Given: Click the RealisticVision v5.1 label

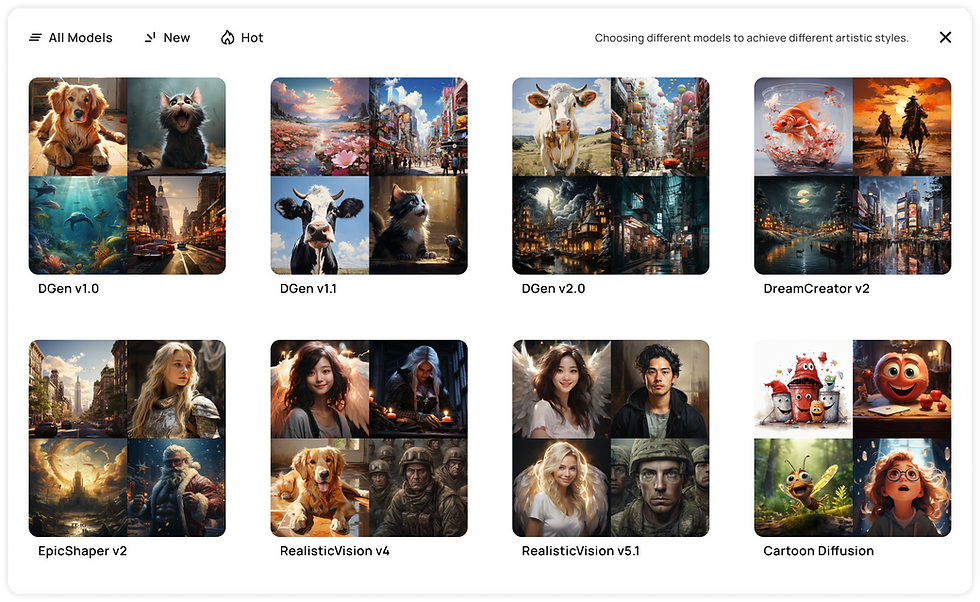Looking at the screenshot, I should pos(581,551).
